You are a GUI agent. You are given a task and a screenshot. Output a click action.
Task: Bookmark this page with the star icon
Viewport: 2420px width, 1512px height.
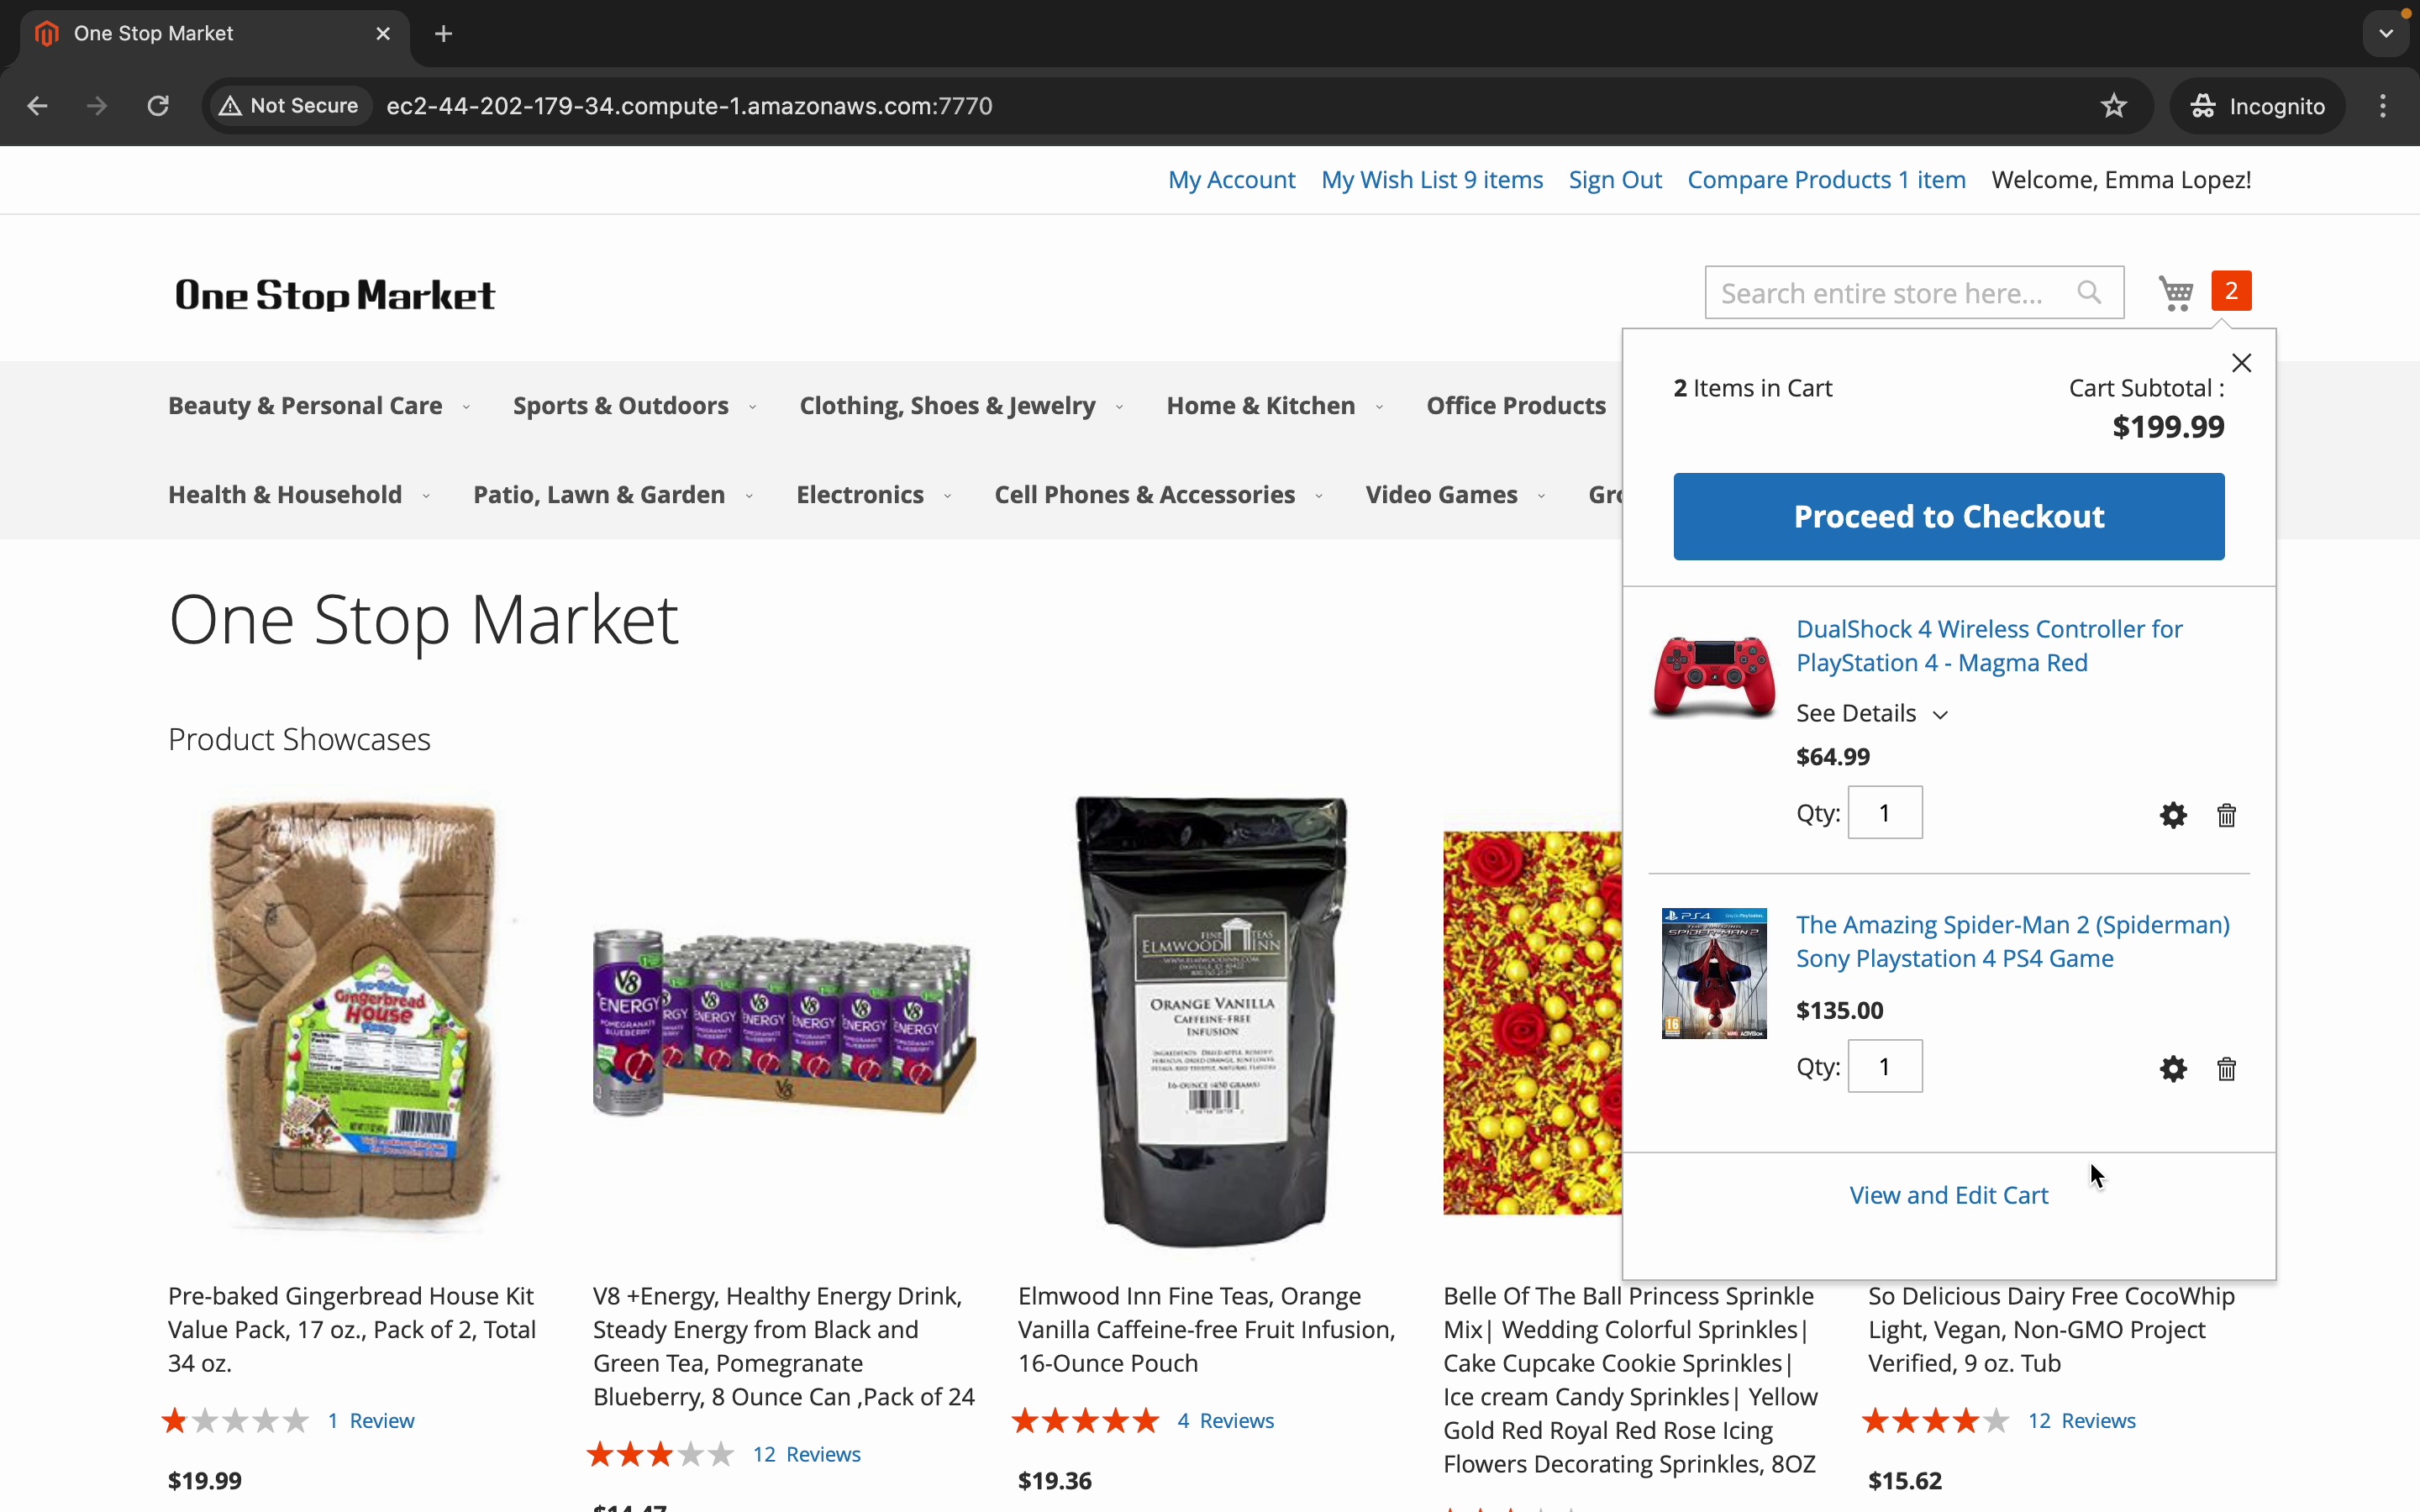2114,106
